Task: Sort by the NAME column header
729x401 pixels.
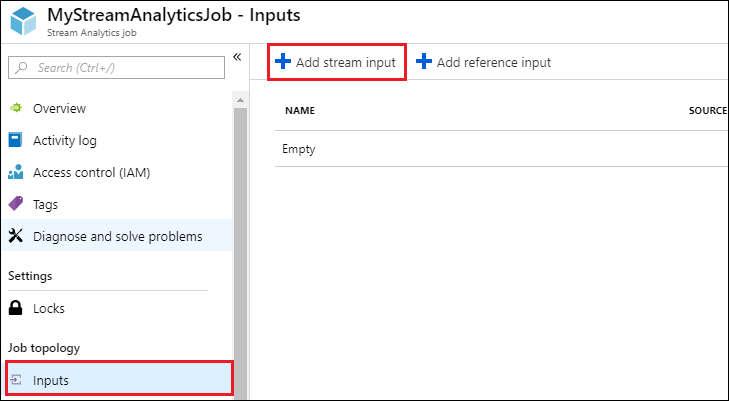Action: pyautogui.click(x=300, y=111)
